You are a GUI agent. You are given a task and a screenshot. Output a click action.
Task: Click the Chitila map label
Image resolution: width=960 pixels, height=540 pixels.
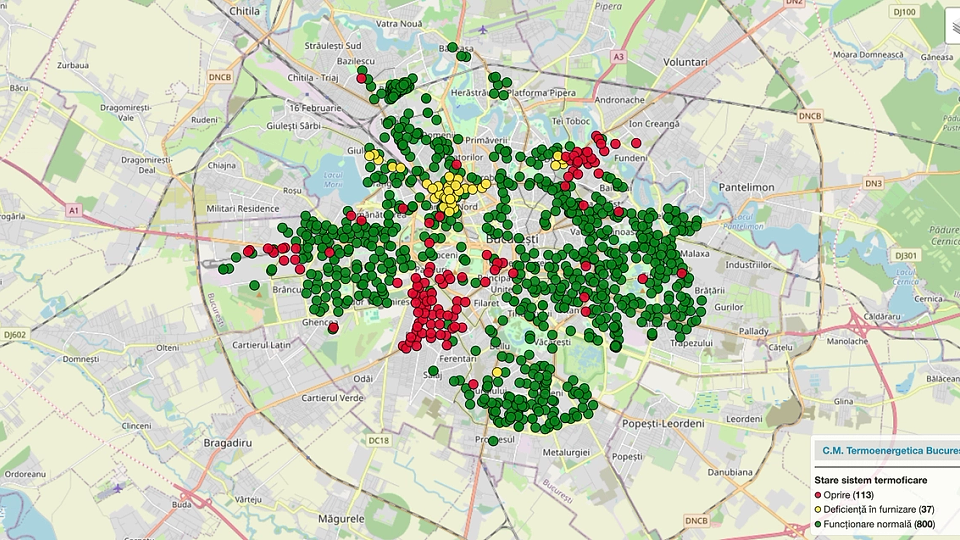point(244,11)
